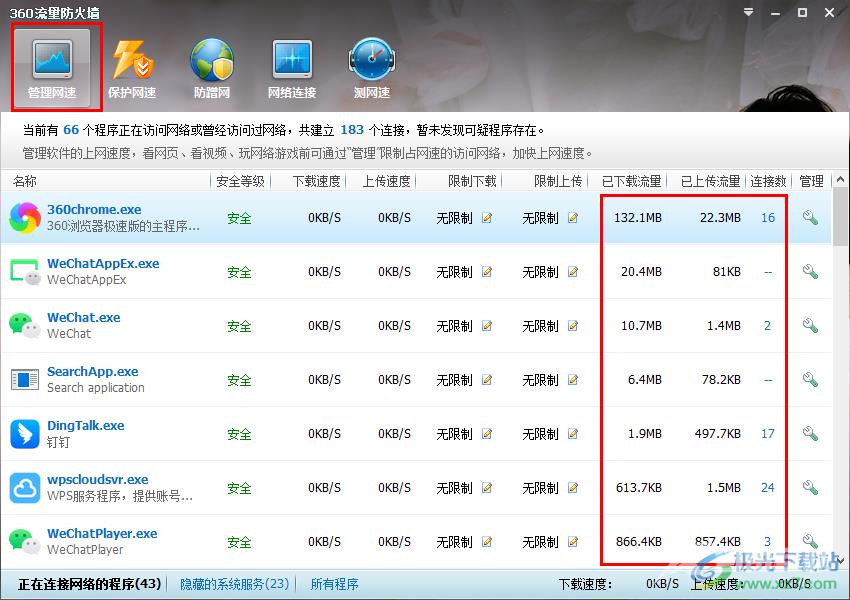
Task: Edit download limit for wpscloudsvr.exe
Action: (487, 488)
